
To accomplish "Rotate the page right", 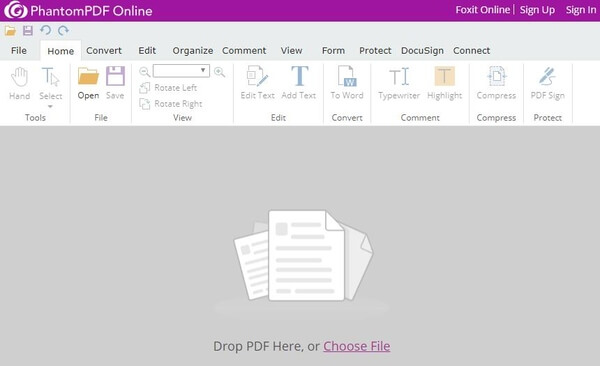I will pyautogui.click(x=171, y=104).
